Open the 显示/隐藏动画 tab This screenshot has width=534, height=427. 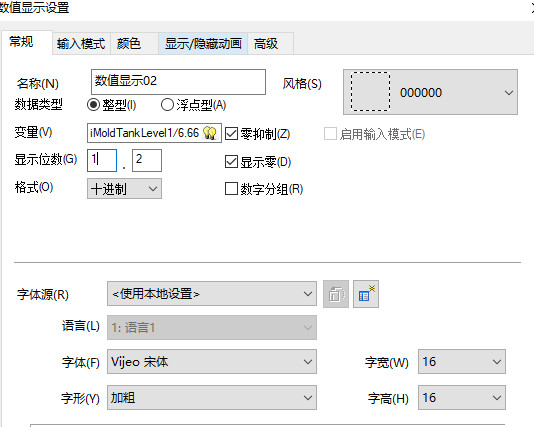tap(203, 44)
